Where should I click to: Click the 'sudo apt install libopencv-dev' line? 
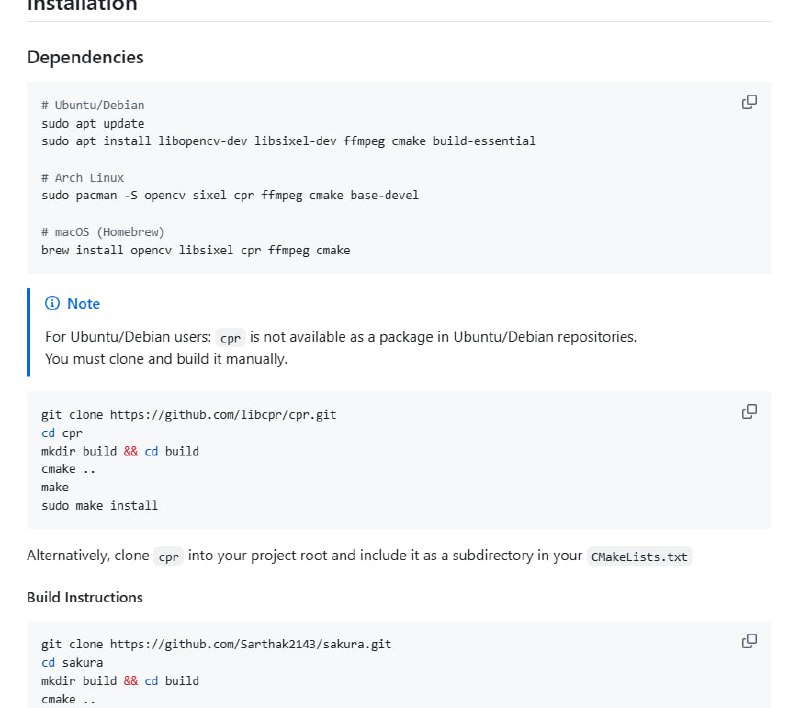[x=288, y=141]
